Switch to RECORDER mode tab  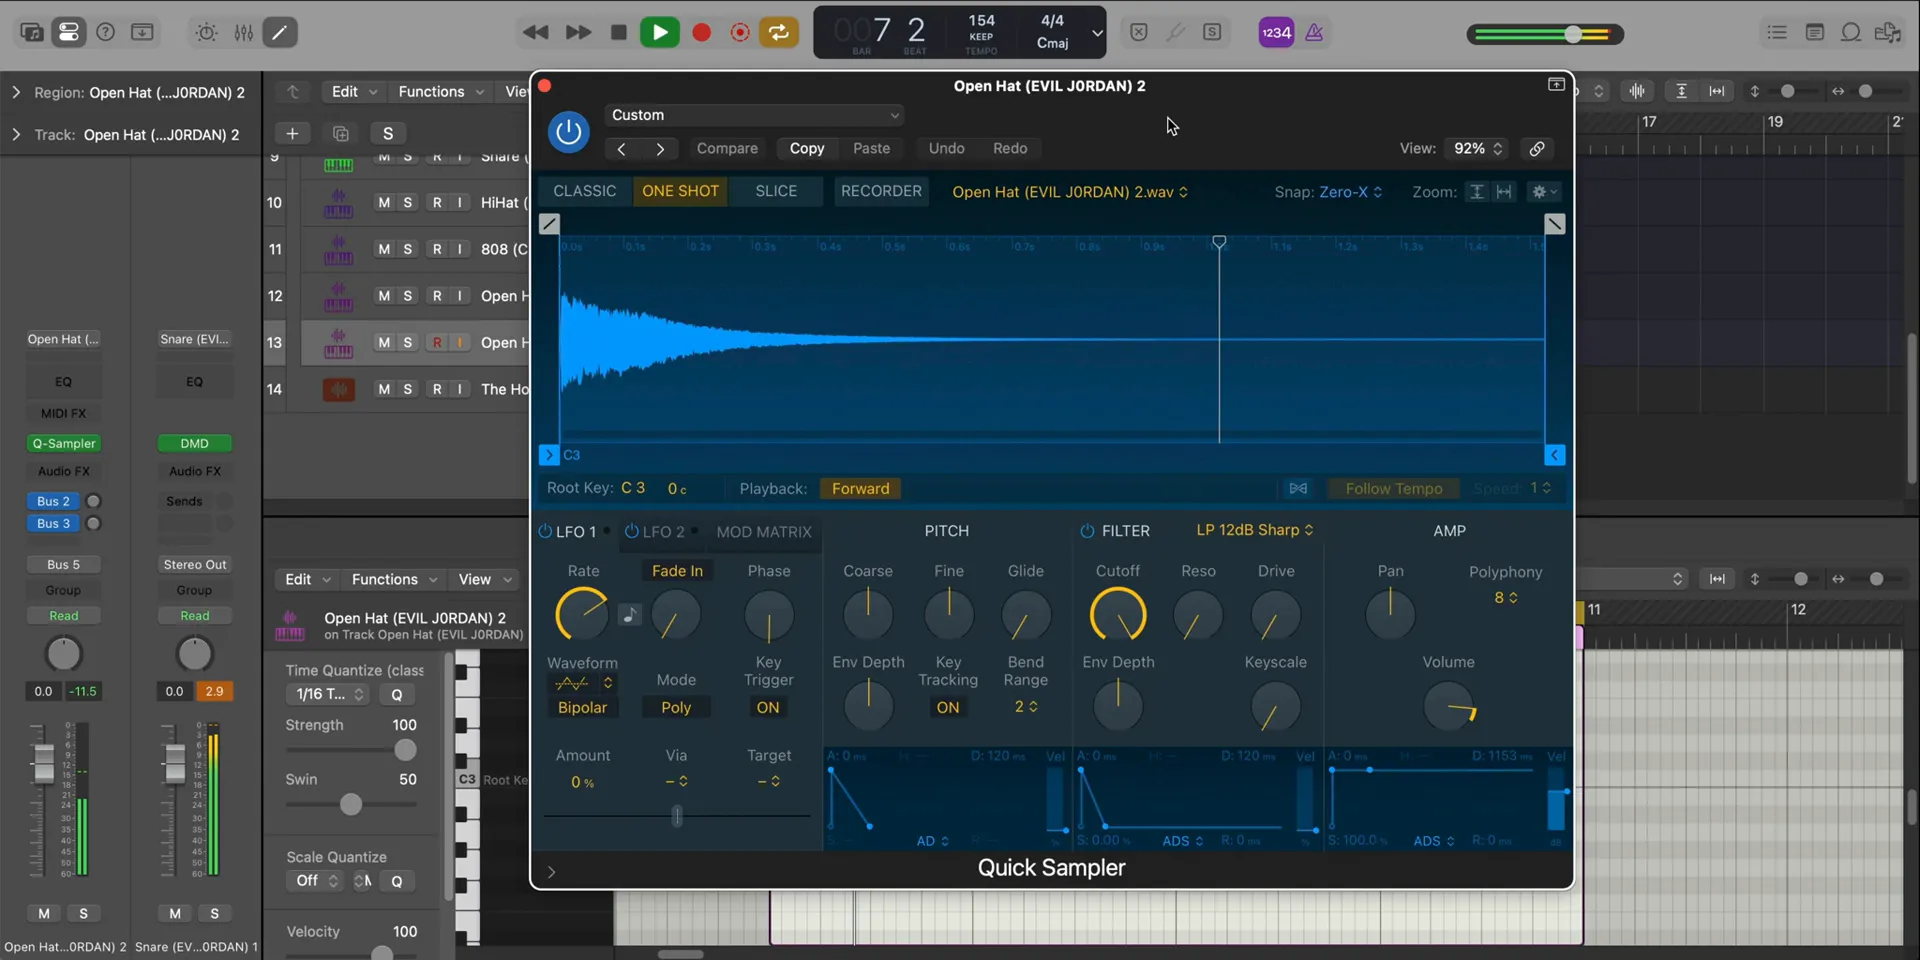pyautogui.click(x=881, y=191)
